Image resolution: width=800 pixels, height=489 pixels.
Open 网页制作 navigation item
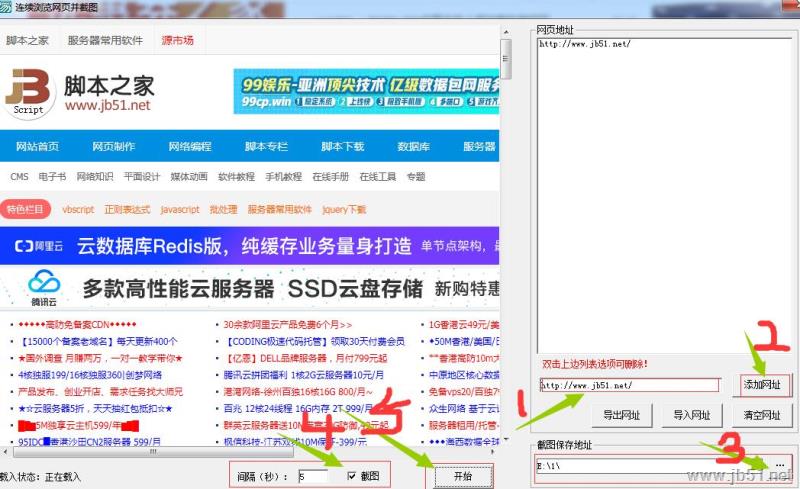(113, 146)
